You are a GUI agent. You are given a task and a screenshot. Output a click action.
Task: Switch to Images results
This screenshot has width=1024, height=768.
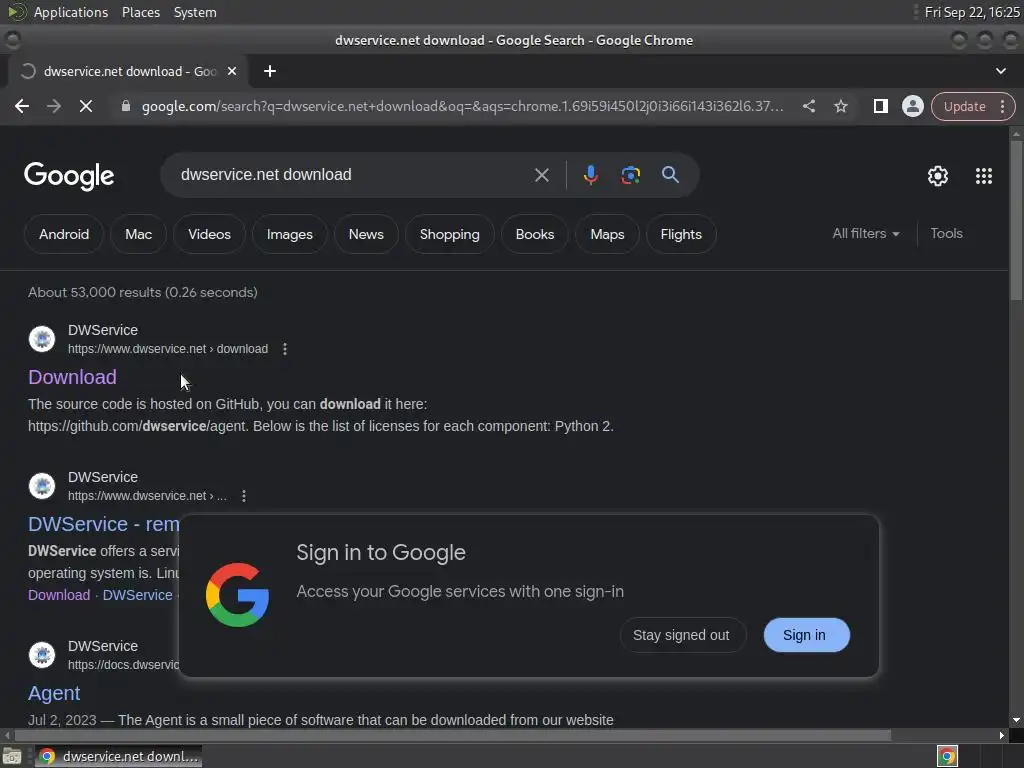pos(289,234)
